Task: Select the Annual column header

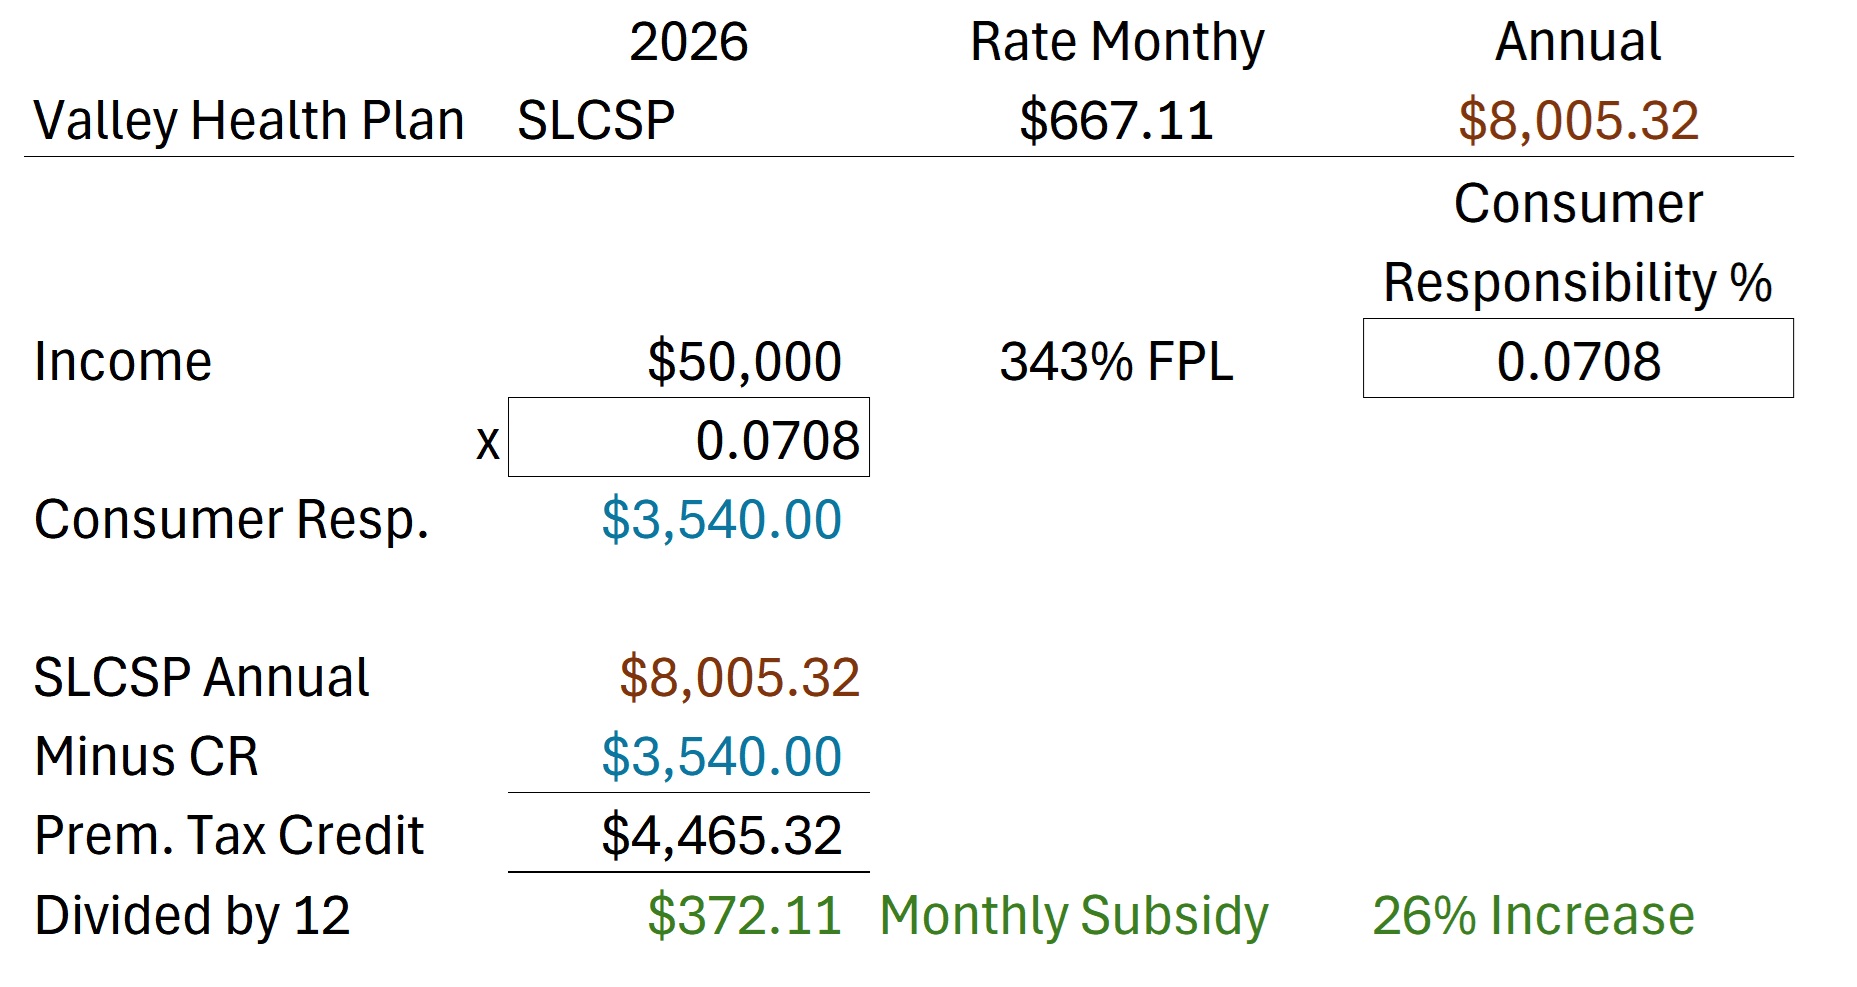Action: coord(1578,42)
